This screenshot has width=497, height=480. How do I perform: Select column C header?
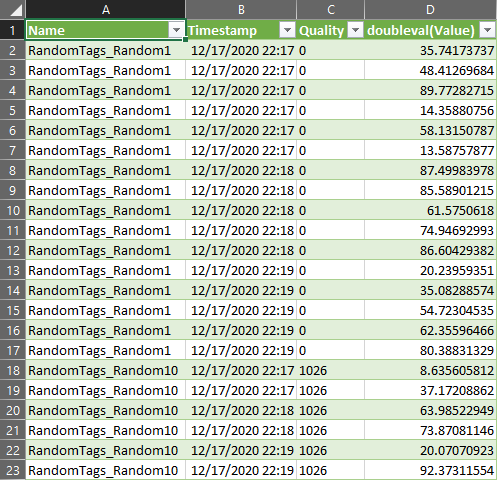331,9
